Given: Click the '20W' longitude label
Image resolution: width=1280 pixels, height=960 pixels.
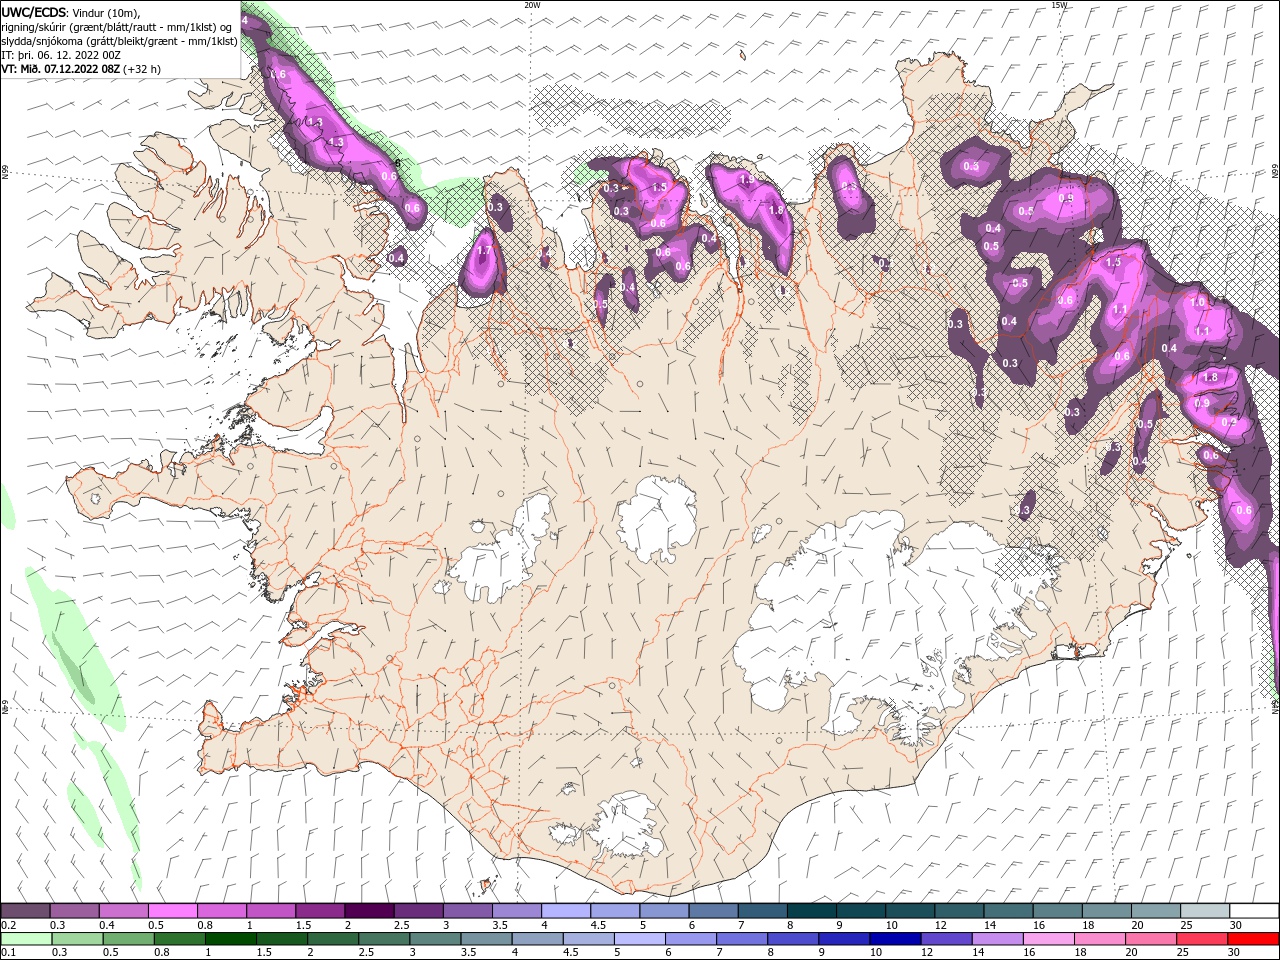Looking at the screenshot, I should click(x=532, y=5).
